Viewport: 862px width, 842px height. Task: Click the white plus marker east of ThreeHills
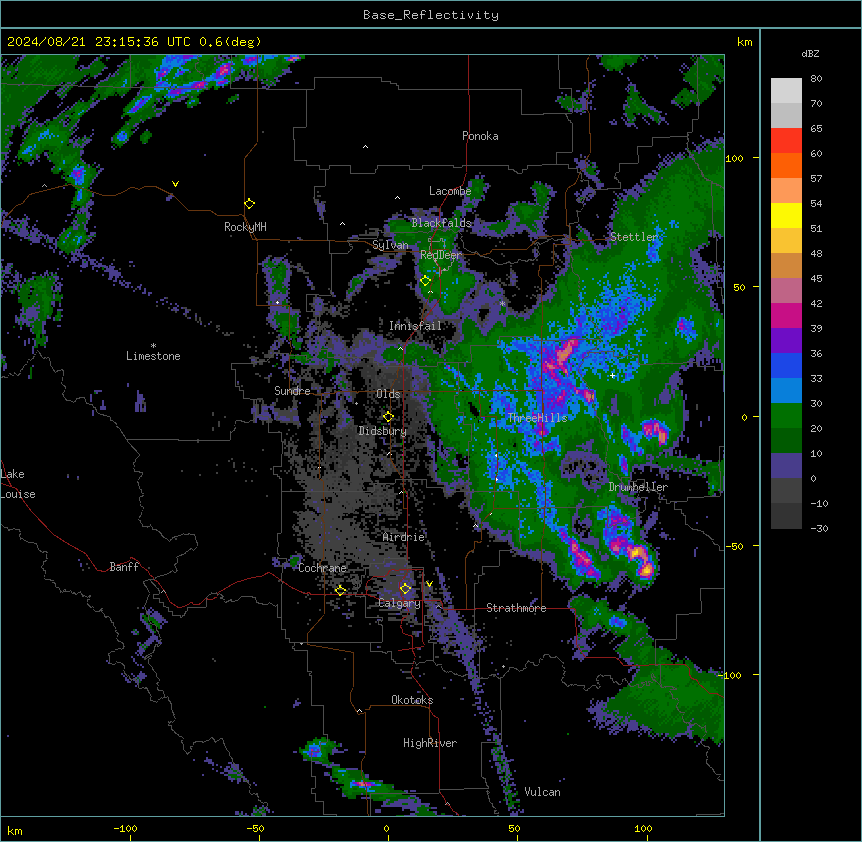click(x=613, y=375)
